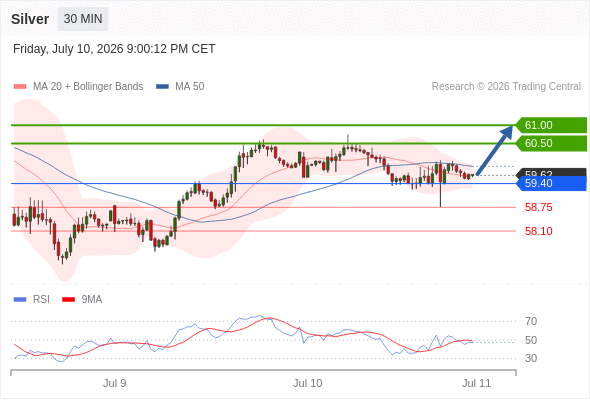Select the date line 'Friday, July 10, 2026 9:00:12 PM CET'
The height and width of the screenshot is (400, 590).
[x=114, y=49]
